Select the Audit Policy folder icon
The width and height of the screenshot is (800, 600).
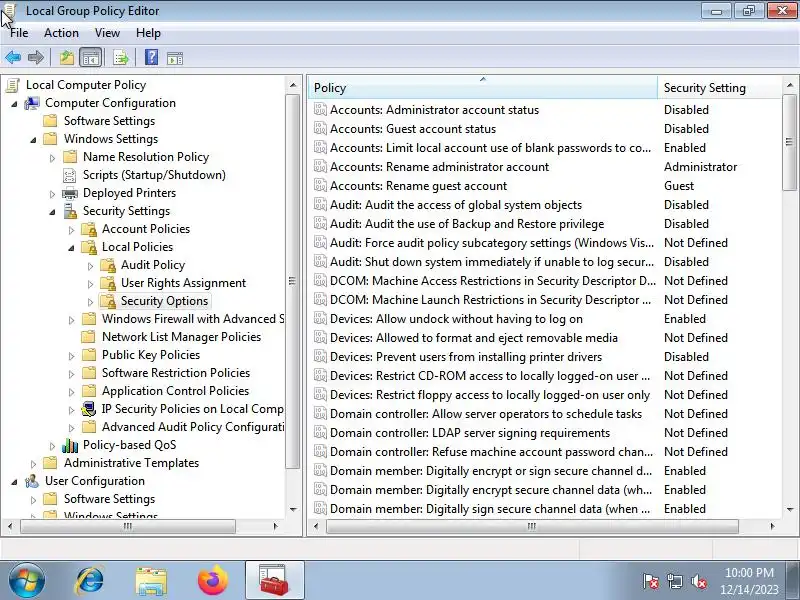[108, 265]
